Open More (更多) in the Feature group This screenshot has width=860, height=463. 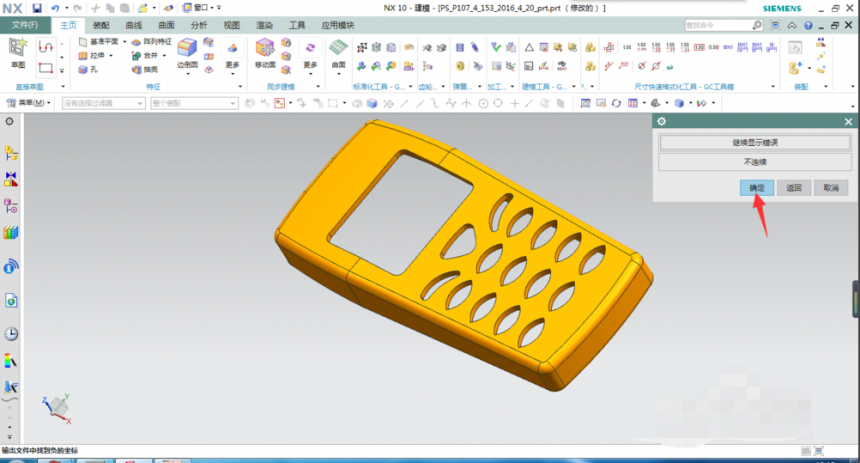[232, 55]
